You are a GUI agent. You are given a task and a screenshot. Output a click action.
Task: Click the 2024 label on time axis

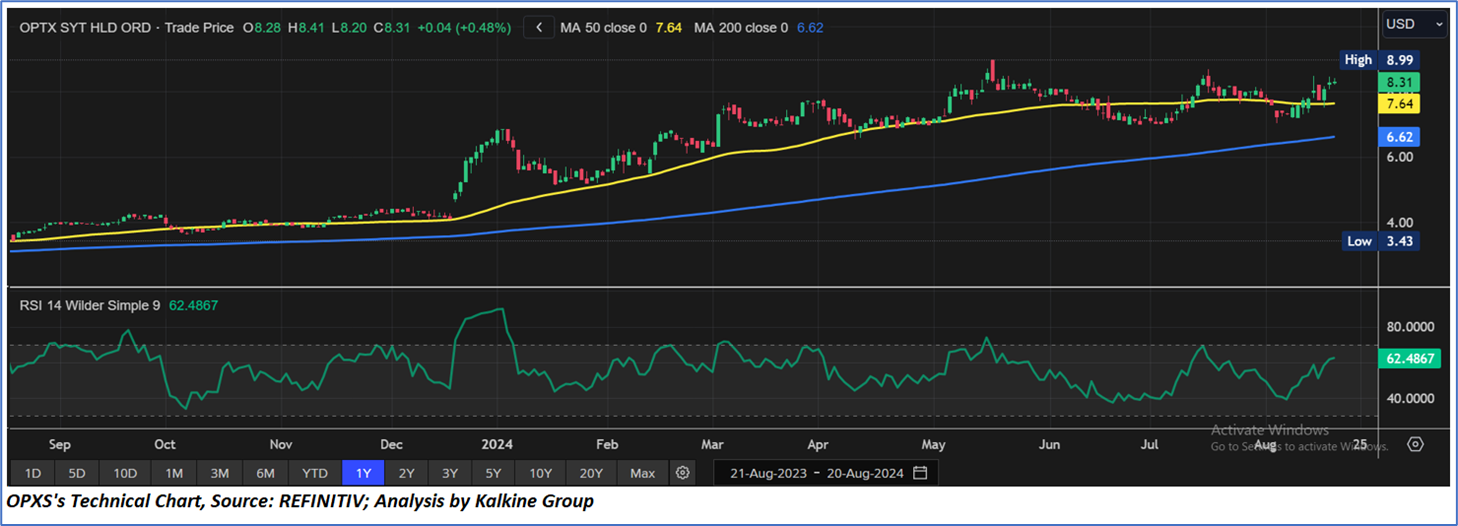[497, 444]
